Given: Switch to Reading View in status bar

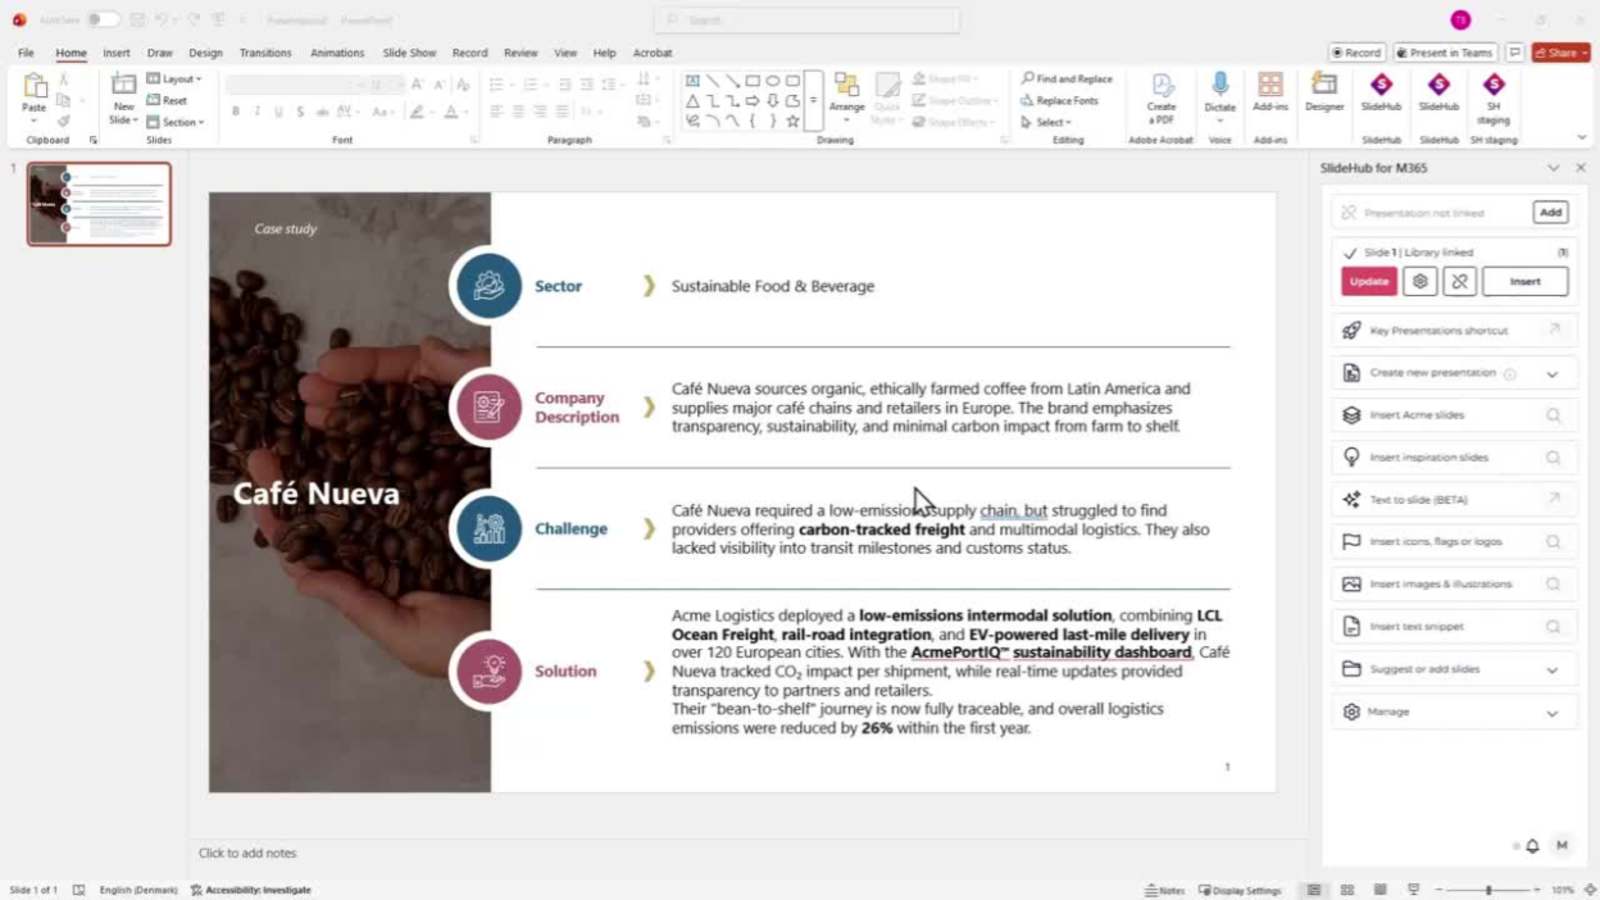Looking at the screenshot, I should point(1380,889).
